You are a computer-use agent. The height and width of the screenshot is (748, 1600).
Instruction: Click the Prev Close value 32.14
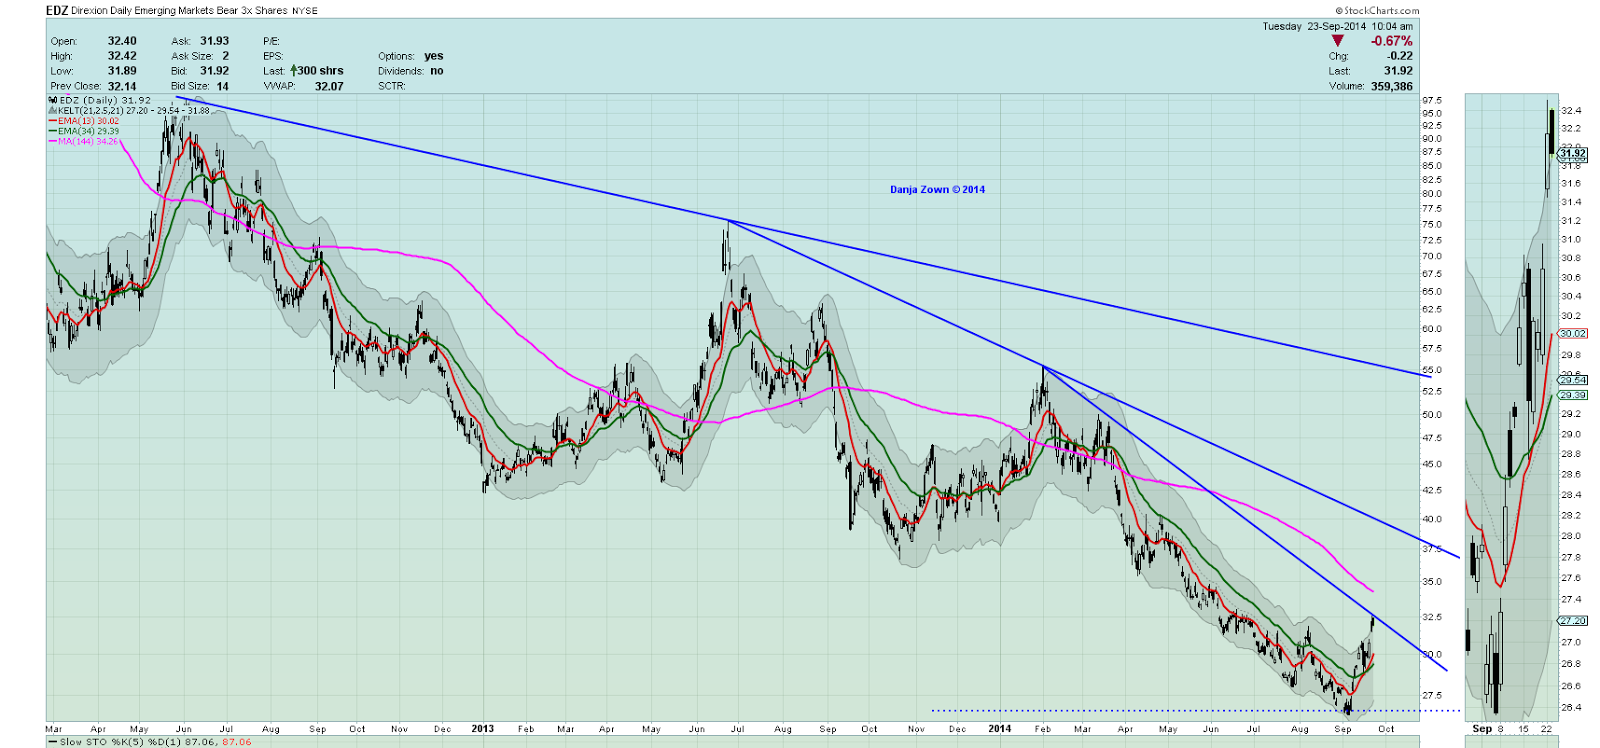[x=122, y=86]
